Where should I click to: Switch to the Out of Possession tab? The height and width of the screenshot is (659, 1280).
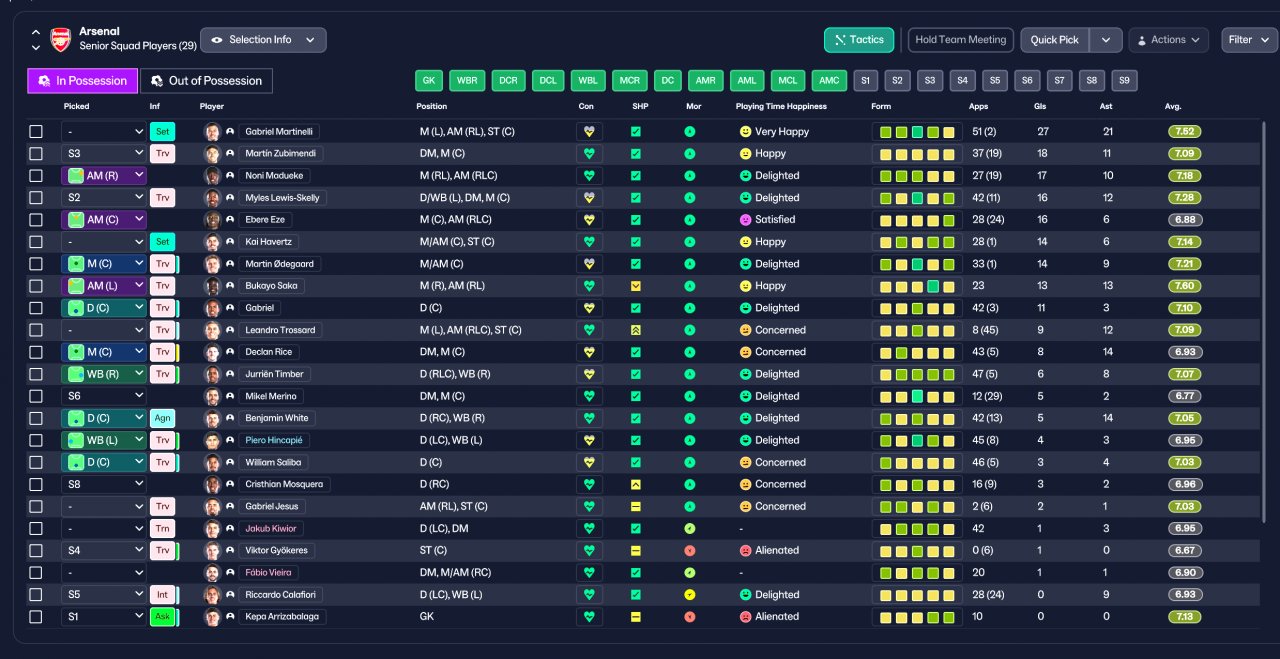point(206,81)
